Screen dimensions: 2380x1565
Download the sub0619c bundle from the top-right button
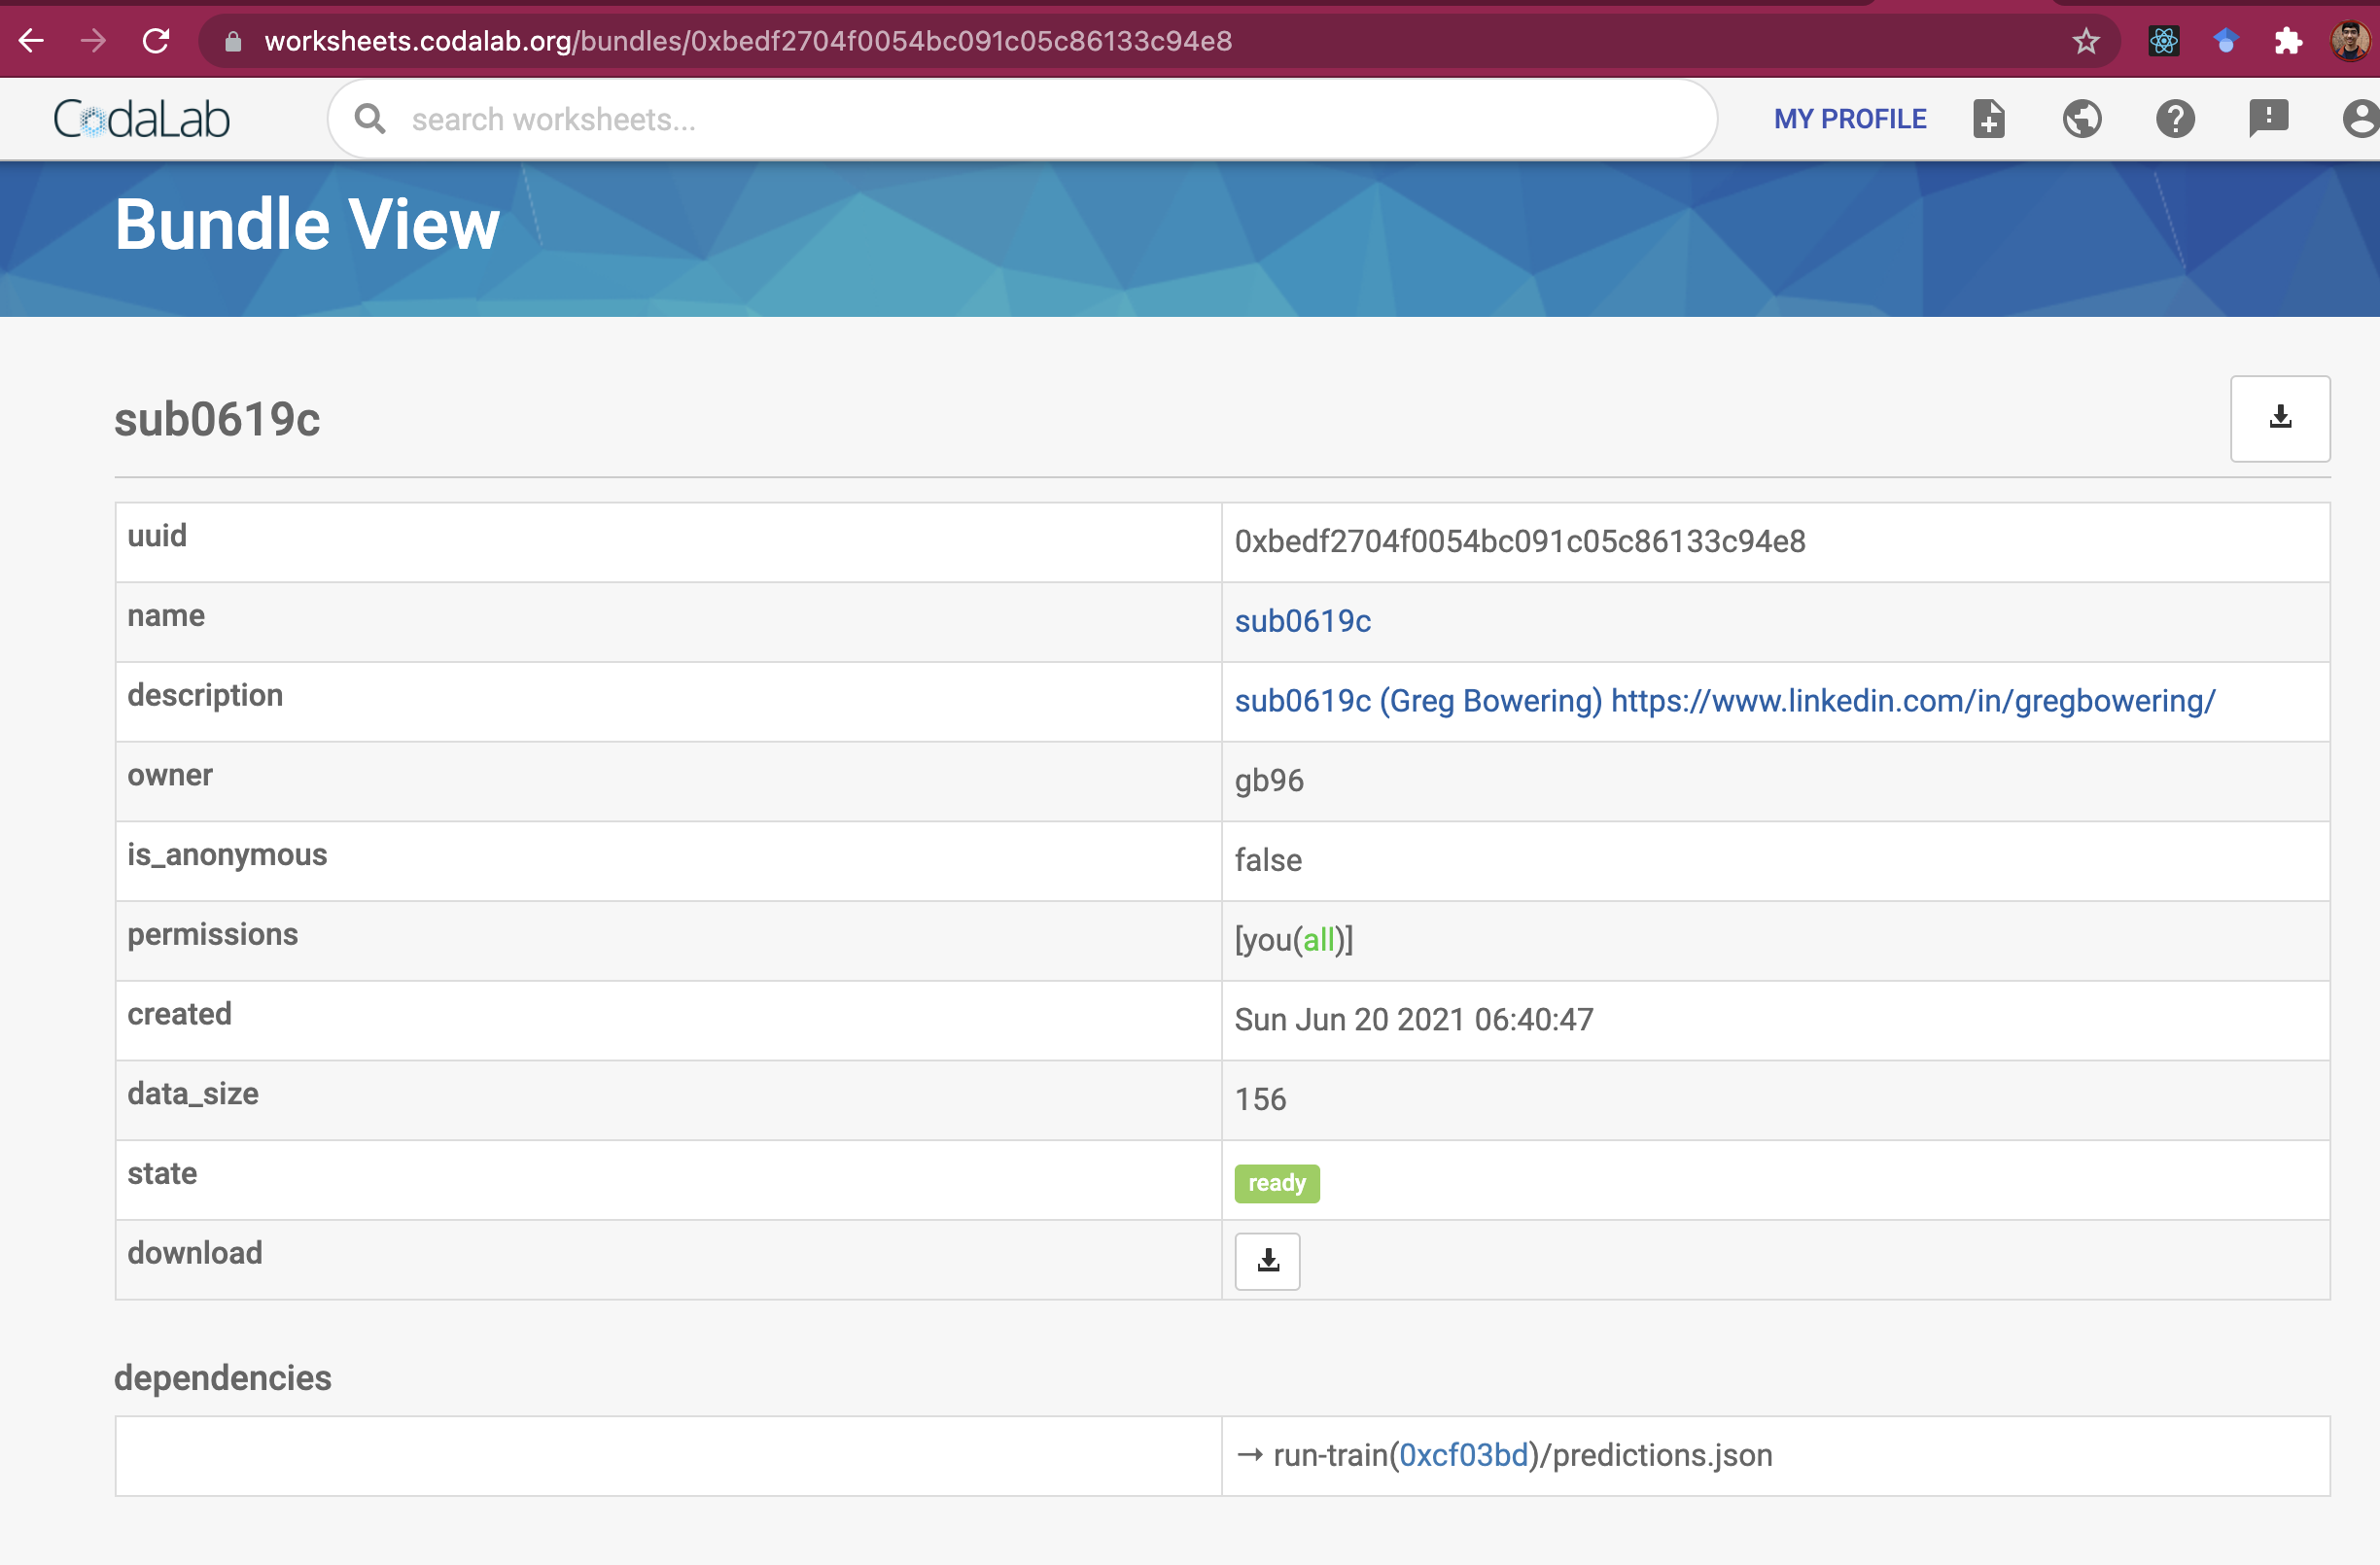tap(2280, 418)
